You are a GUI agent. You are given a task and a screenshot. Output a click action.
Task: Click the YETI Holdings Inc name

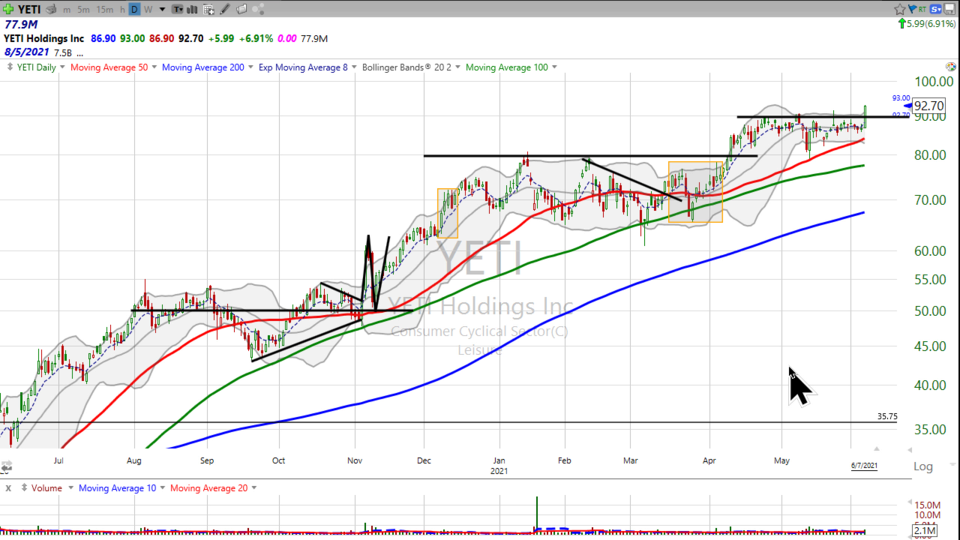[44, 39]
